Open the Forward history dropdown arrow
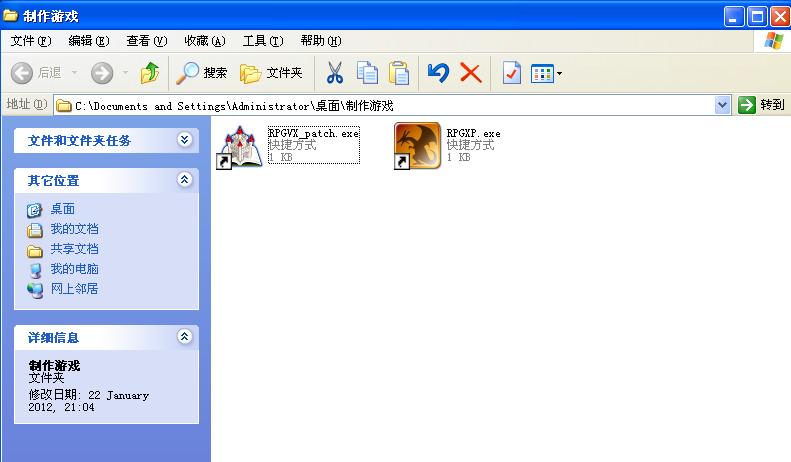The width and height of the screenshot is (791, 462). tap(126, 73)
